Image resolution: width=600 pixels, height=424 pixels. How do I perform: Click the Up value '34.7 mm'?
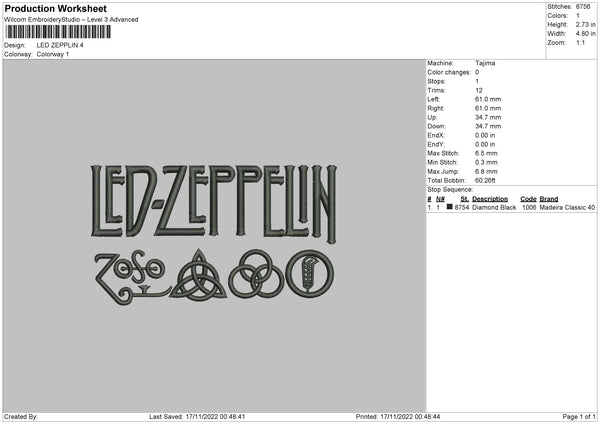click(488, 117)
